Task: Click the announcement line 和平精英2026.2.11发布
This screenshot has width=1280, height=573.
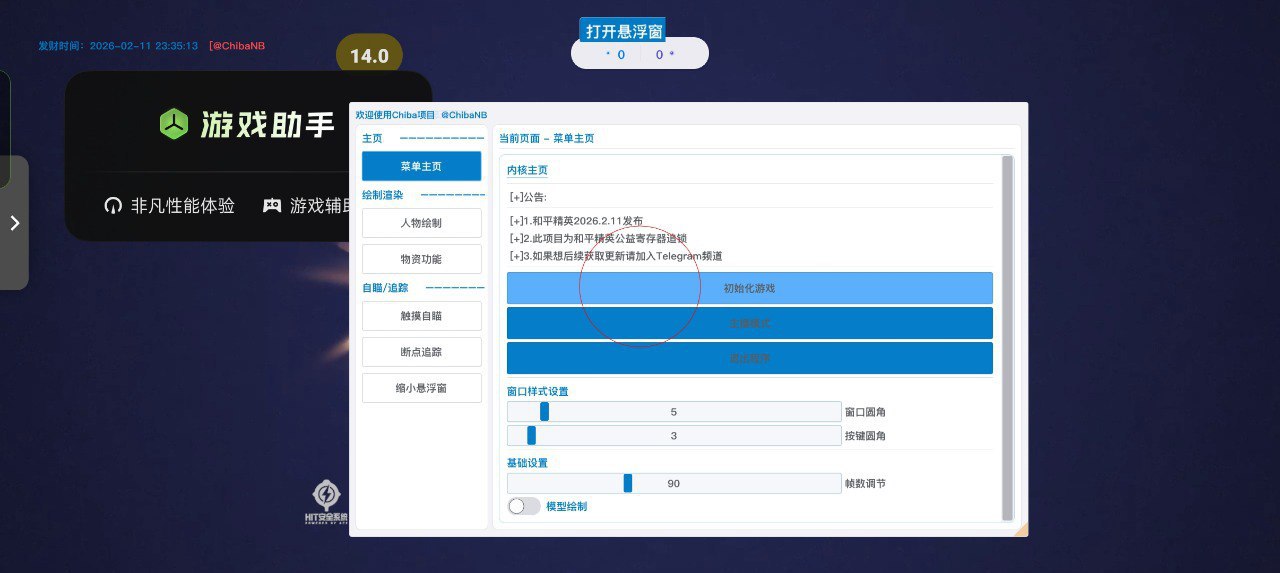Action: click(576, 221)
